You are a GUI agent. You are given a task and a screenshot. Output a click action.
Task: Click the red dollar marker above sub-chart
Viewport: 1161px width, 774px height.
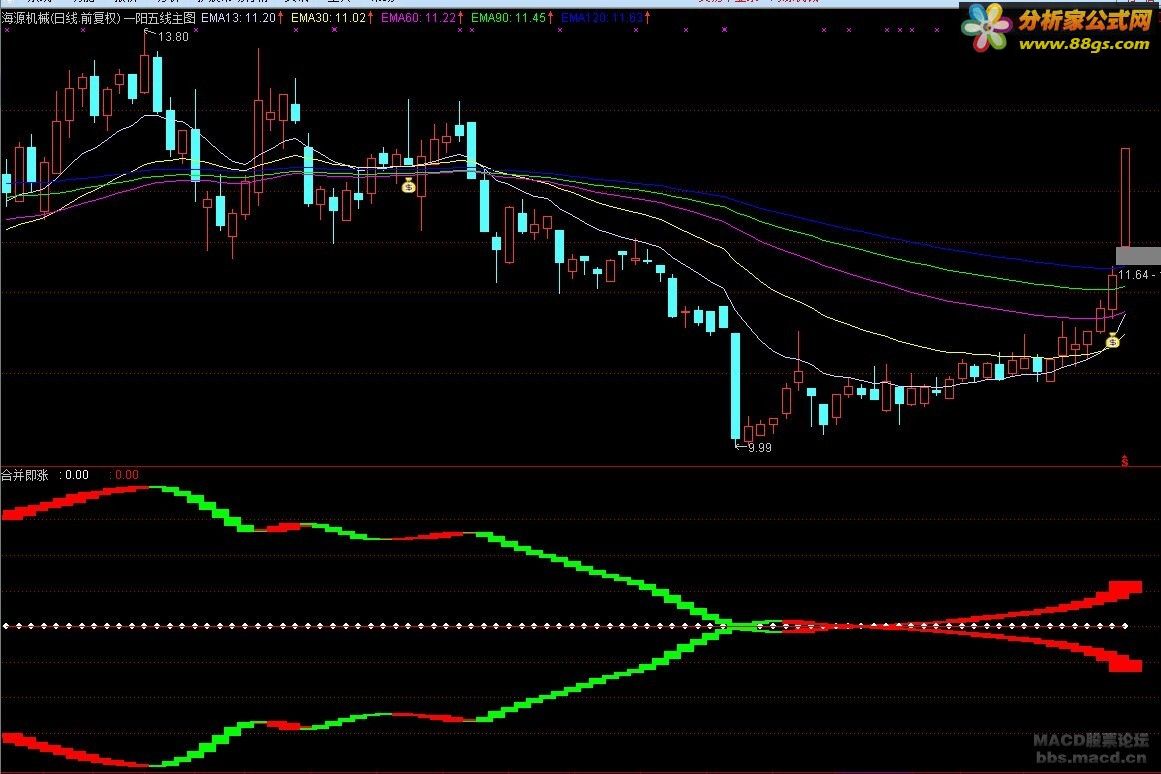point(1125,461)
